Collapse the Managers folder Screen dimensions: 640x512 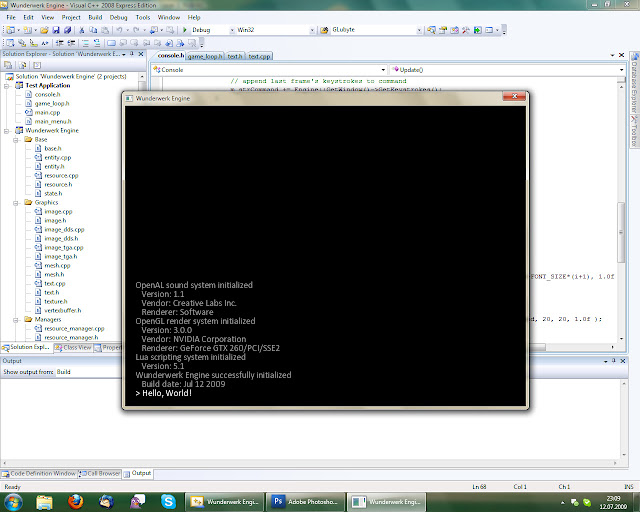point(16,320)
